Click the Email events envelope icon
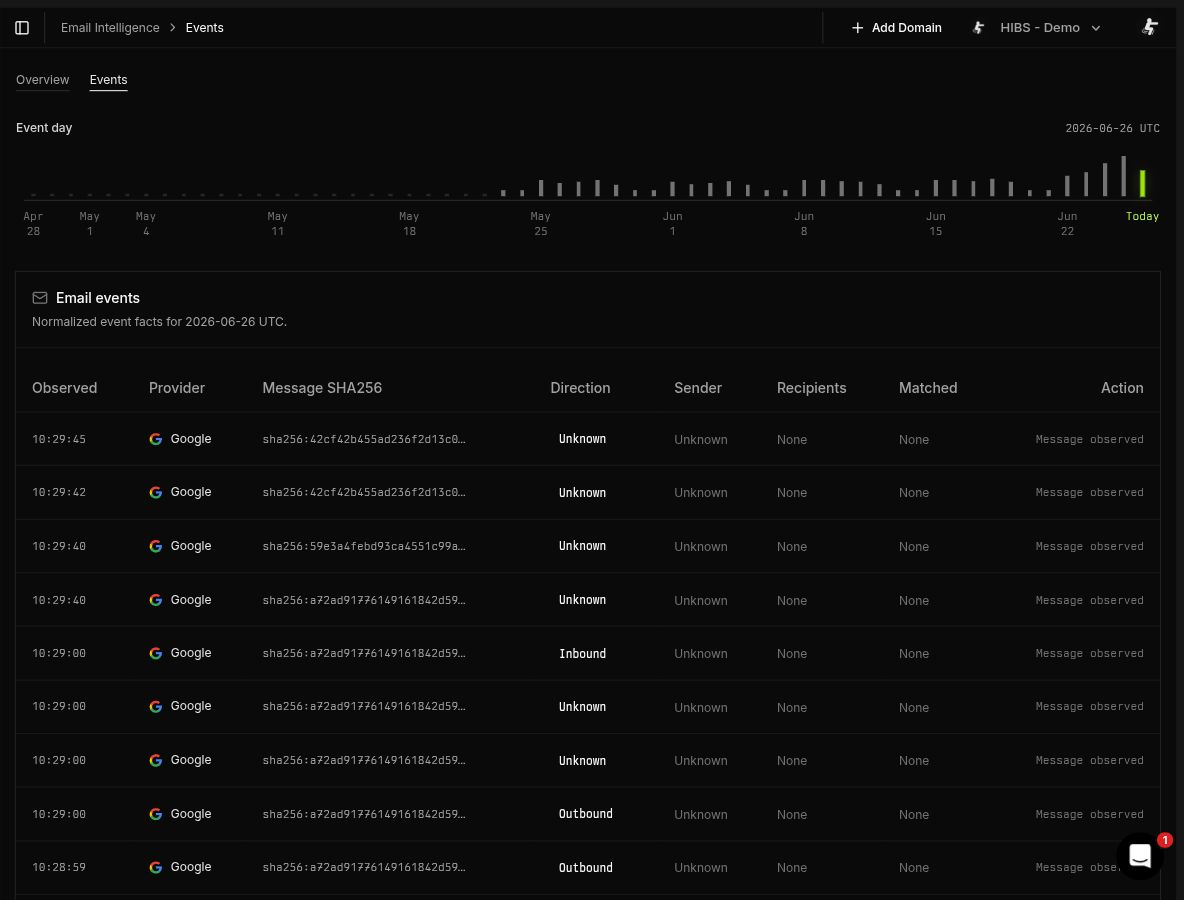Image resolution: width=1184 pixels, height=900 pixels. coord(40,298)
